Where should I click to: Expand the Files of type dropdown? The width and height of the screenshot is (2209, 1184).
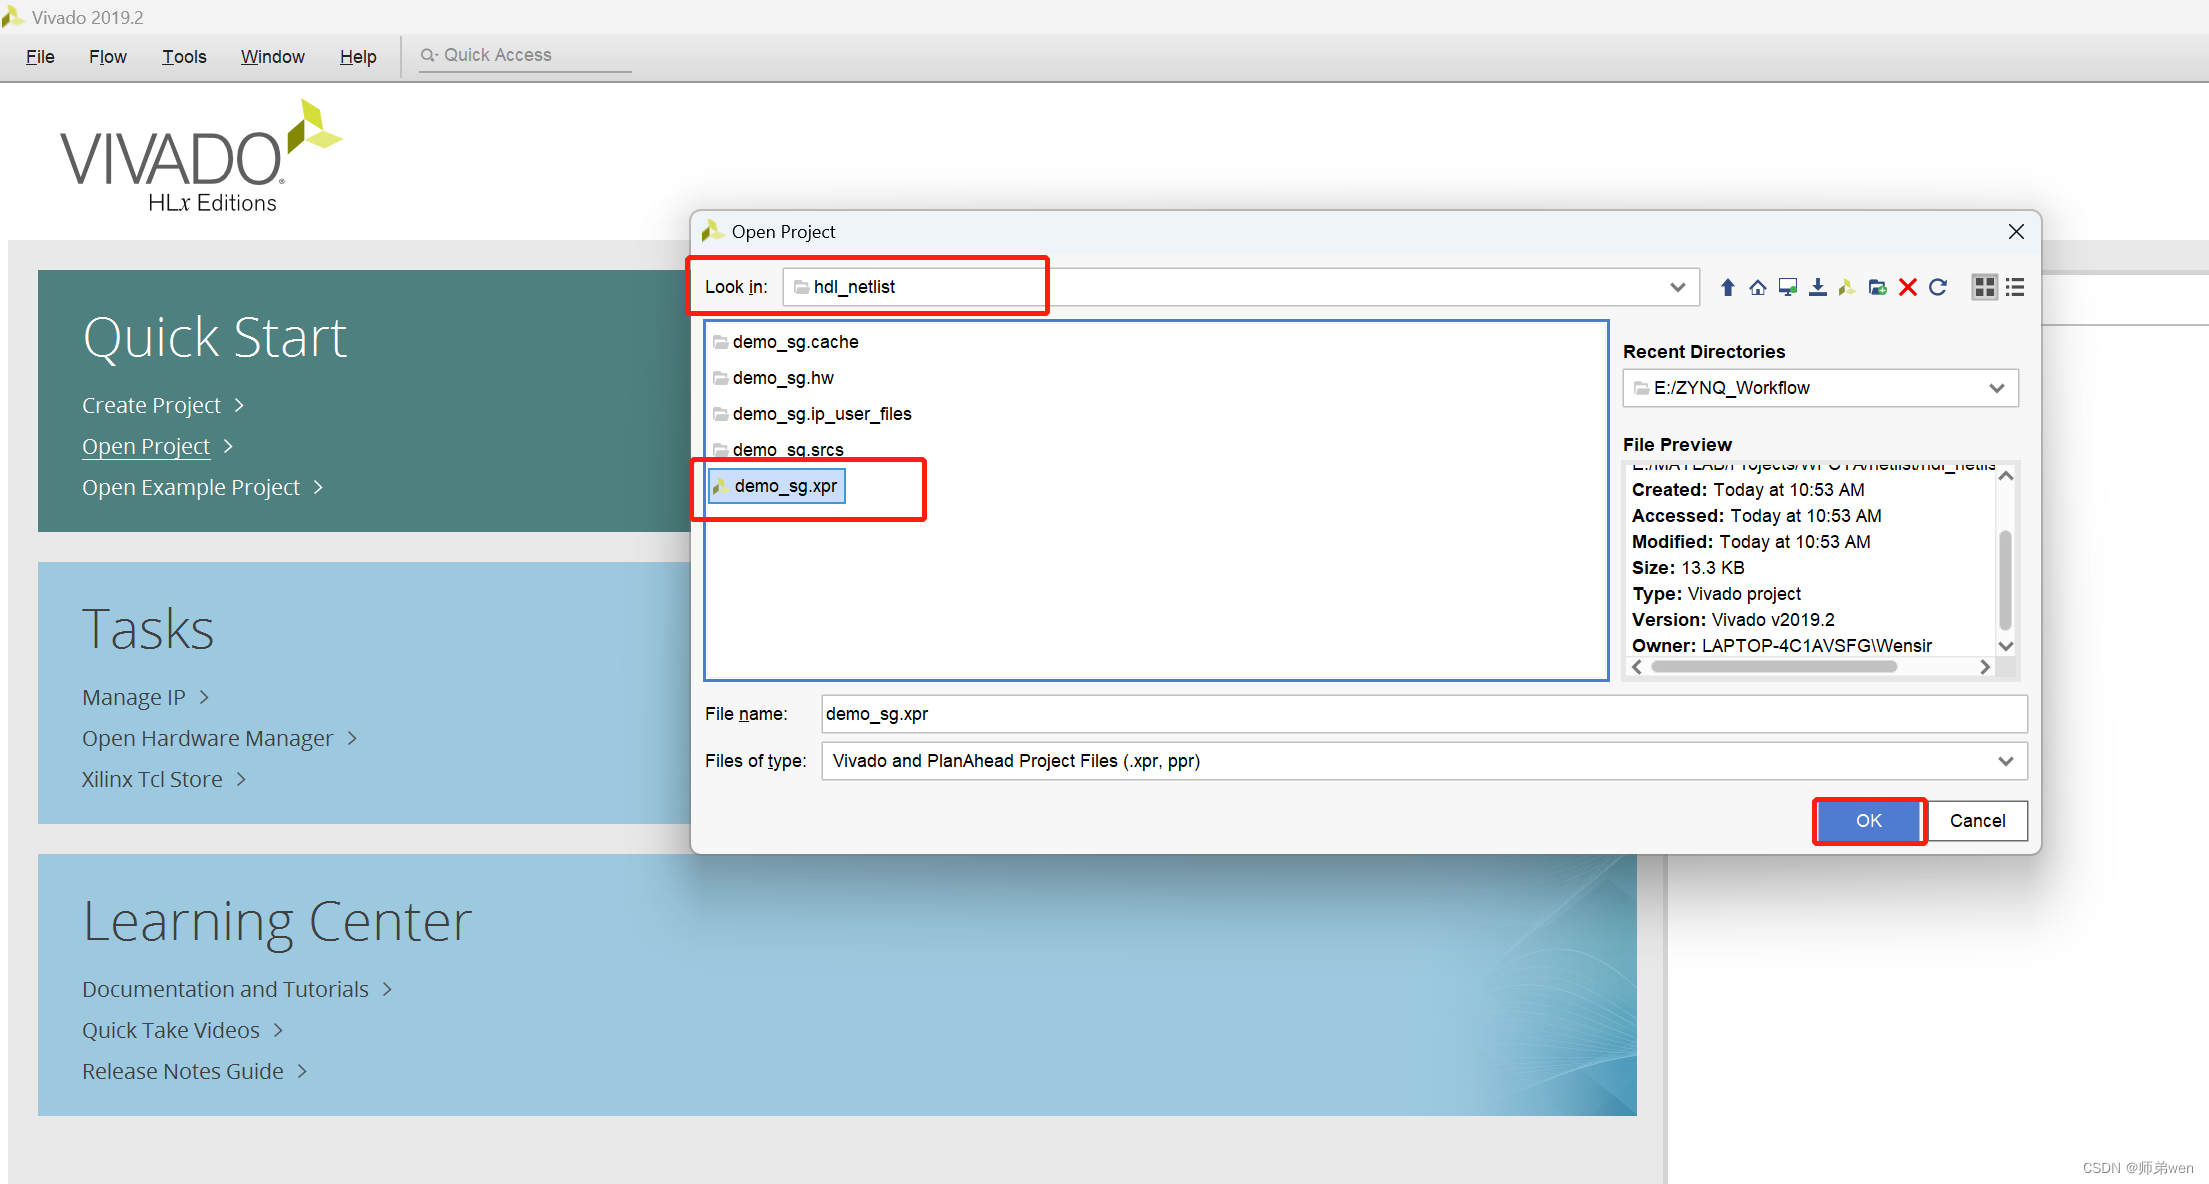point(2005,761)
